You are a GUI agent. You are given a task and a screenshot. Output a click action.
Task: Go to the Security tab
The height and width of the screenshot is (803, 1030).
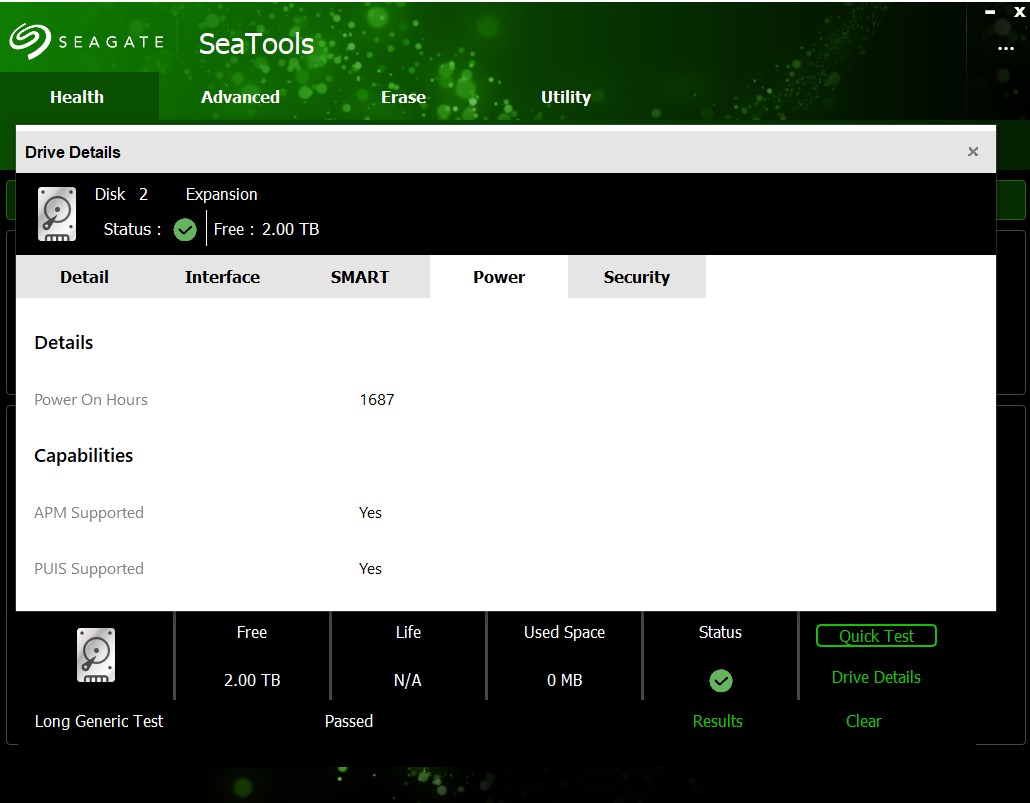[x=636, y=277]
